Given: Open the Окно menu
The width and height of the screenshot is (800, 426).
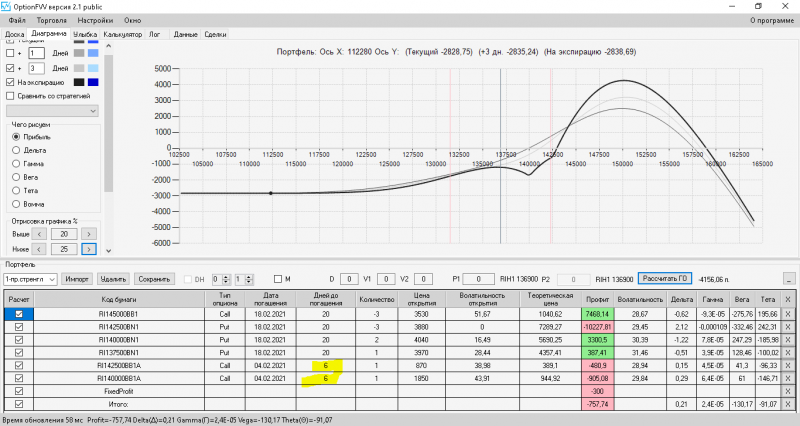Looking at the screenshot, I should pyautogui.click(x=132, y=20).
